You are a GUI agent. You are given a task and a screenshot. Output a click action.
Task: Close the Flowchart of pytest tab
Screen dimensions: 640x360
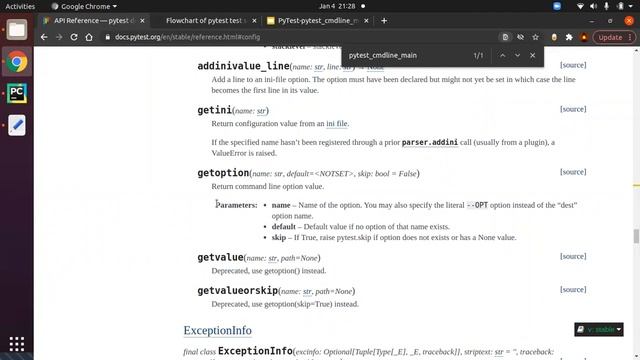point(254,21)
